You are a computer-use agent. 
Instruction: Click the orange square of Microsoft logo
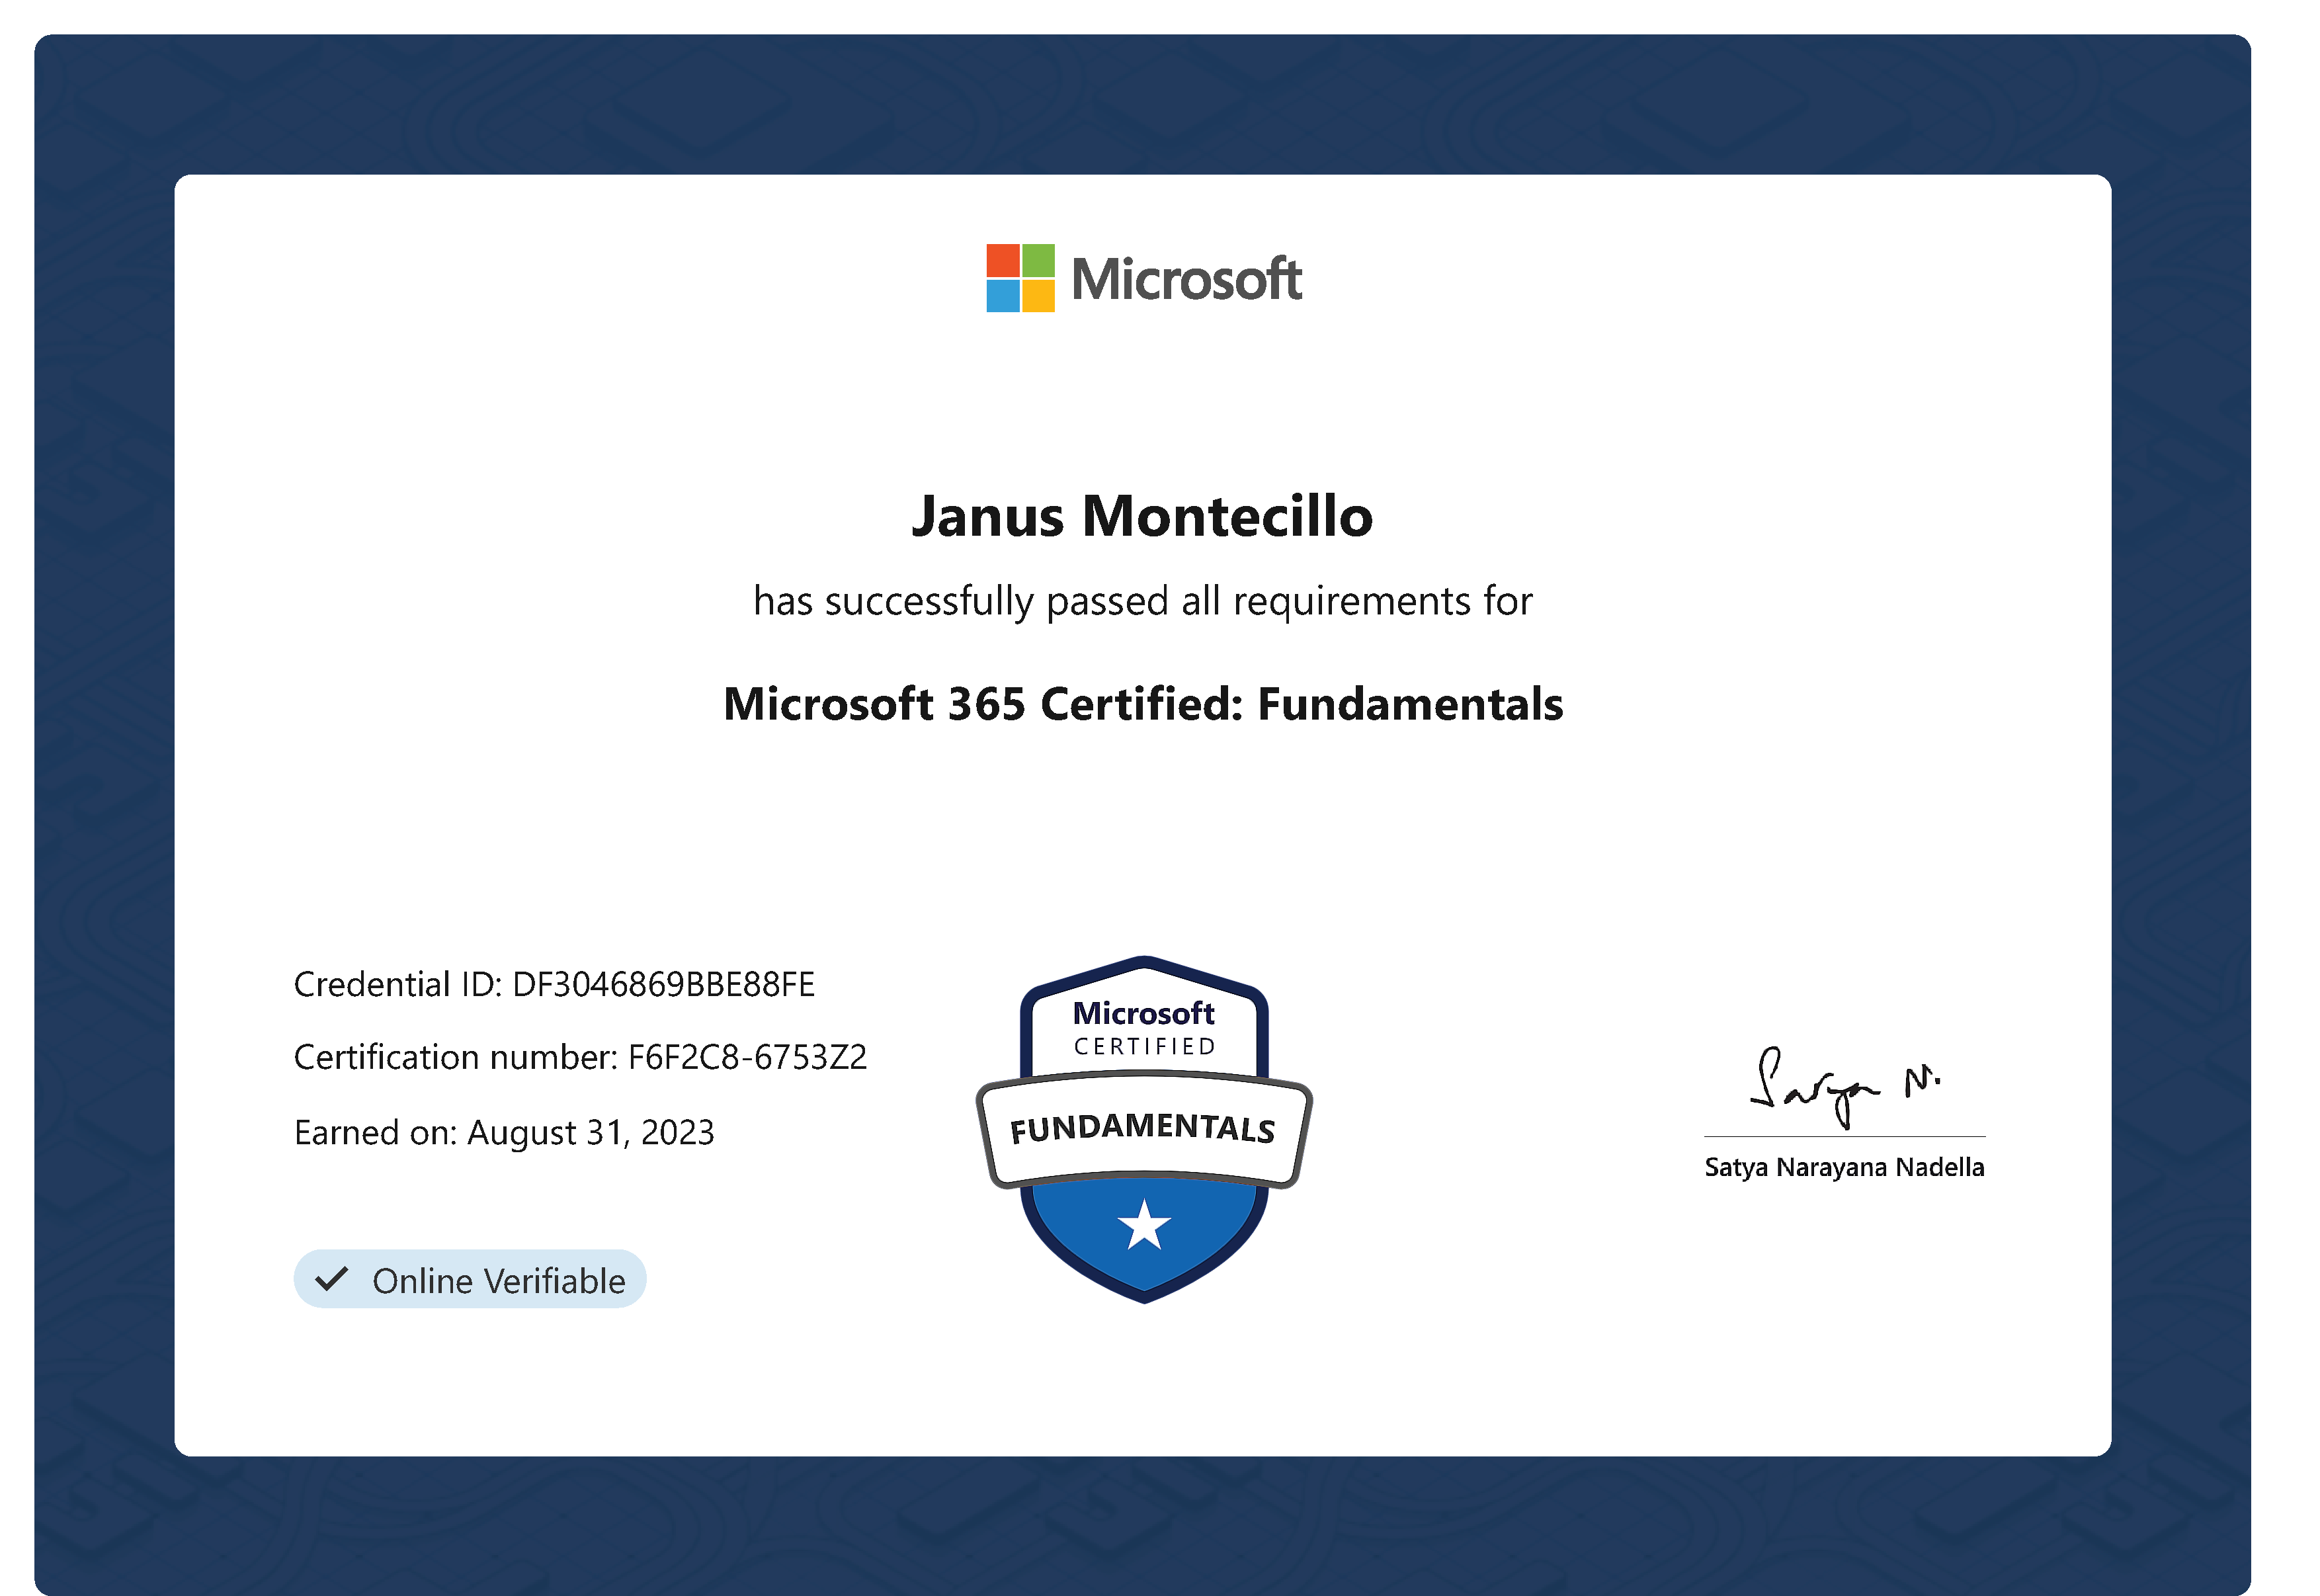[1002, 260]
